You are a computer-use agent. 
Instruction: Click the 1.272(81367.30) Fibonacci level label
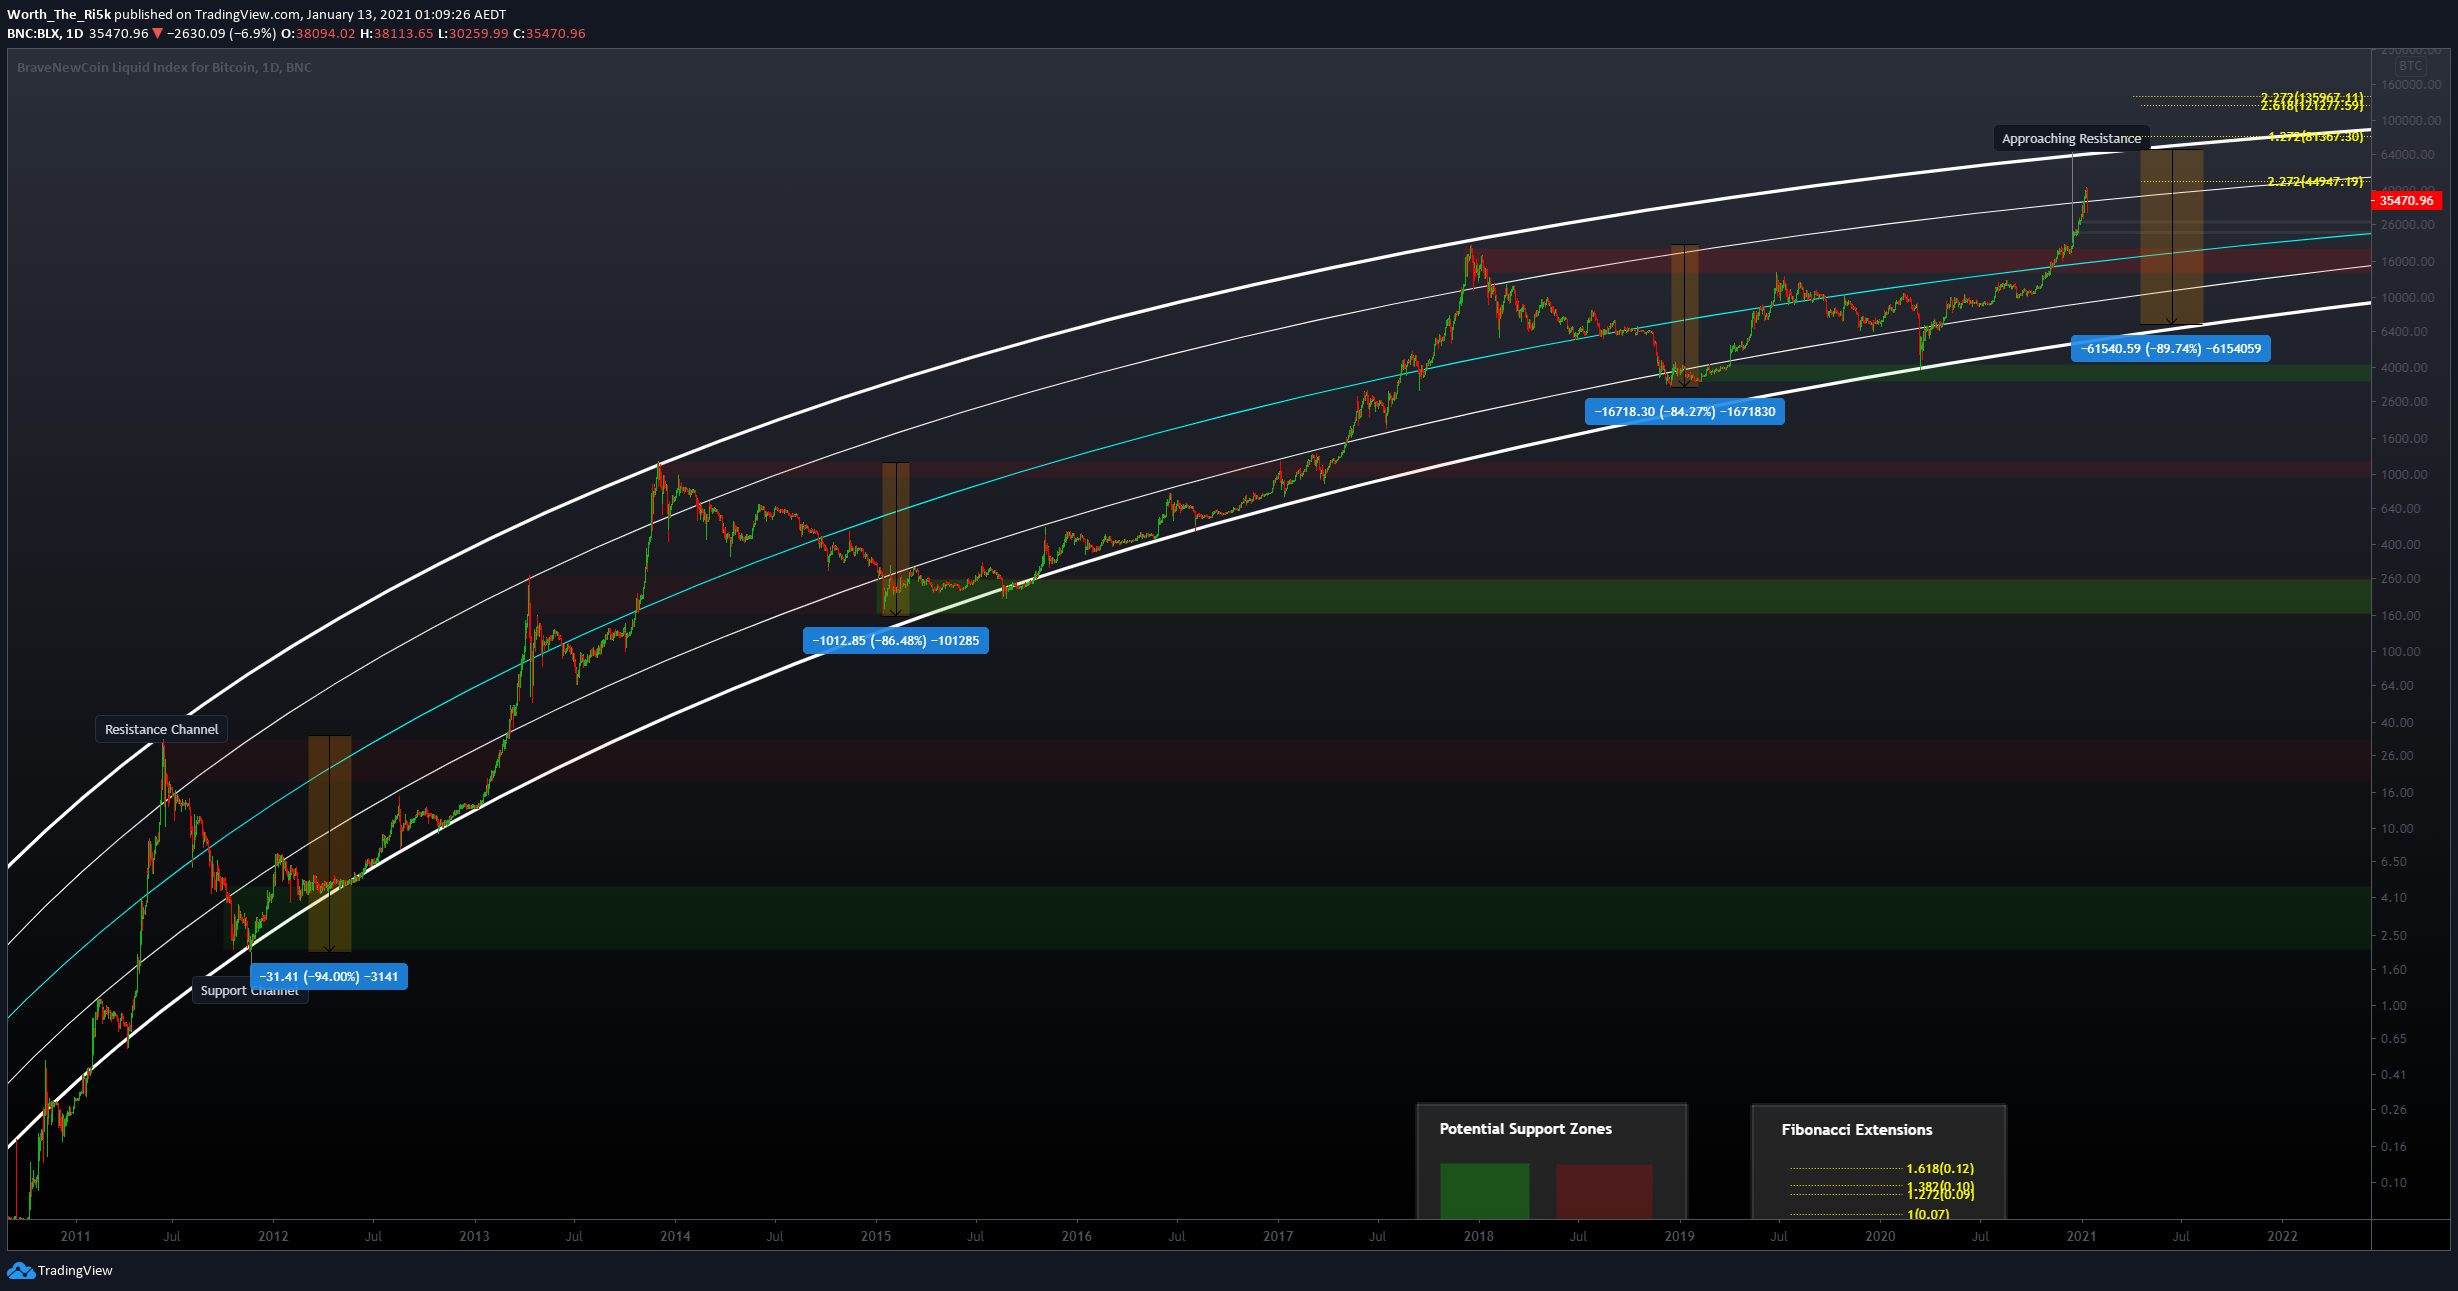[2316, 137]
